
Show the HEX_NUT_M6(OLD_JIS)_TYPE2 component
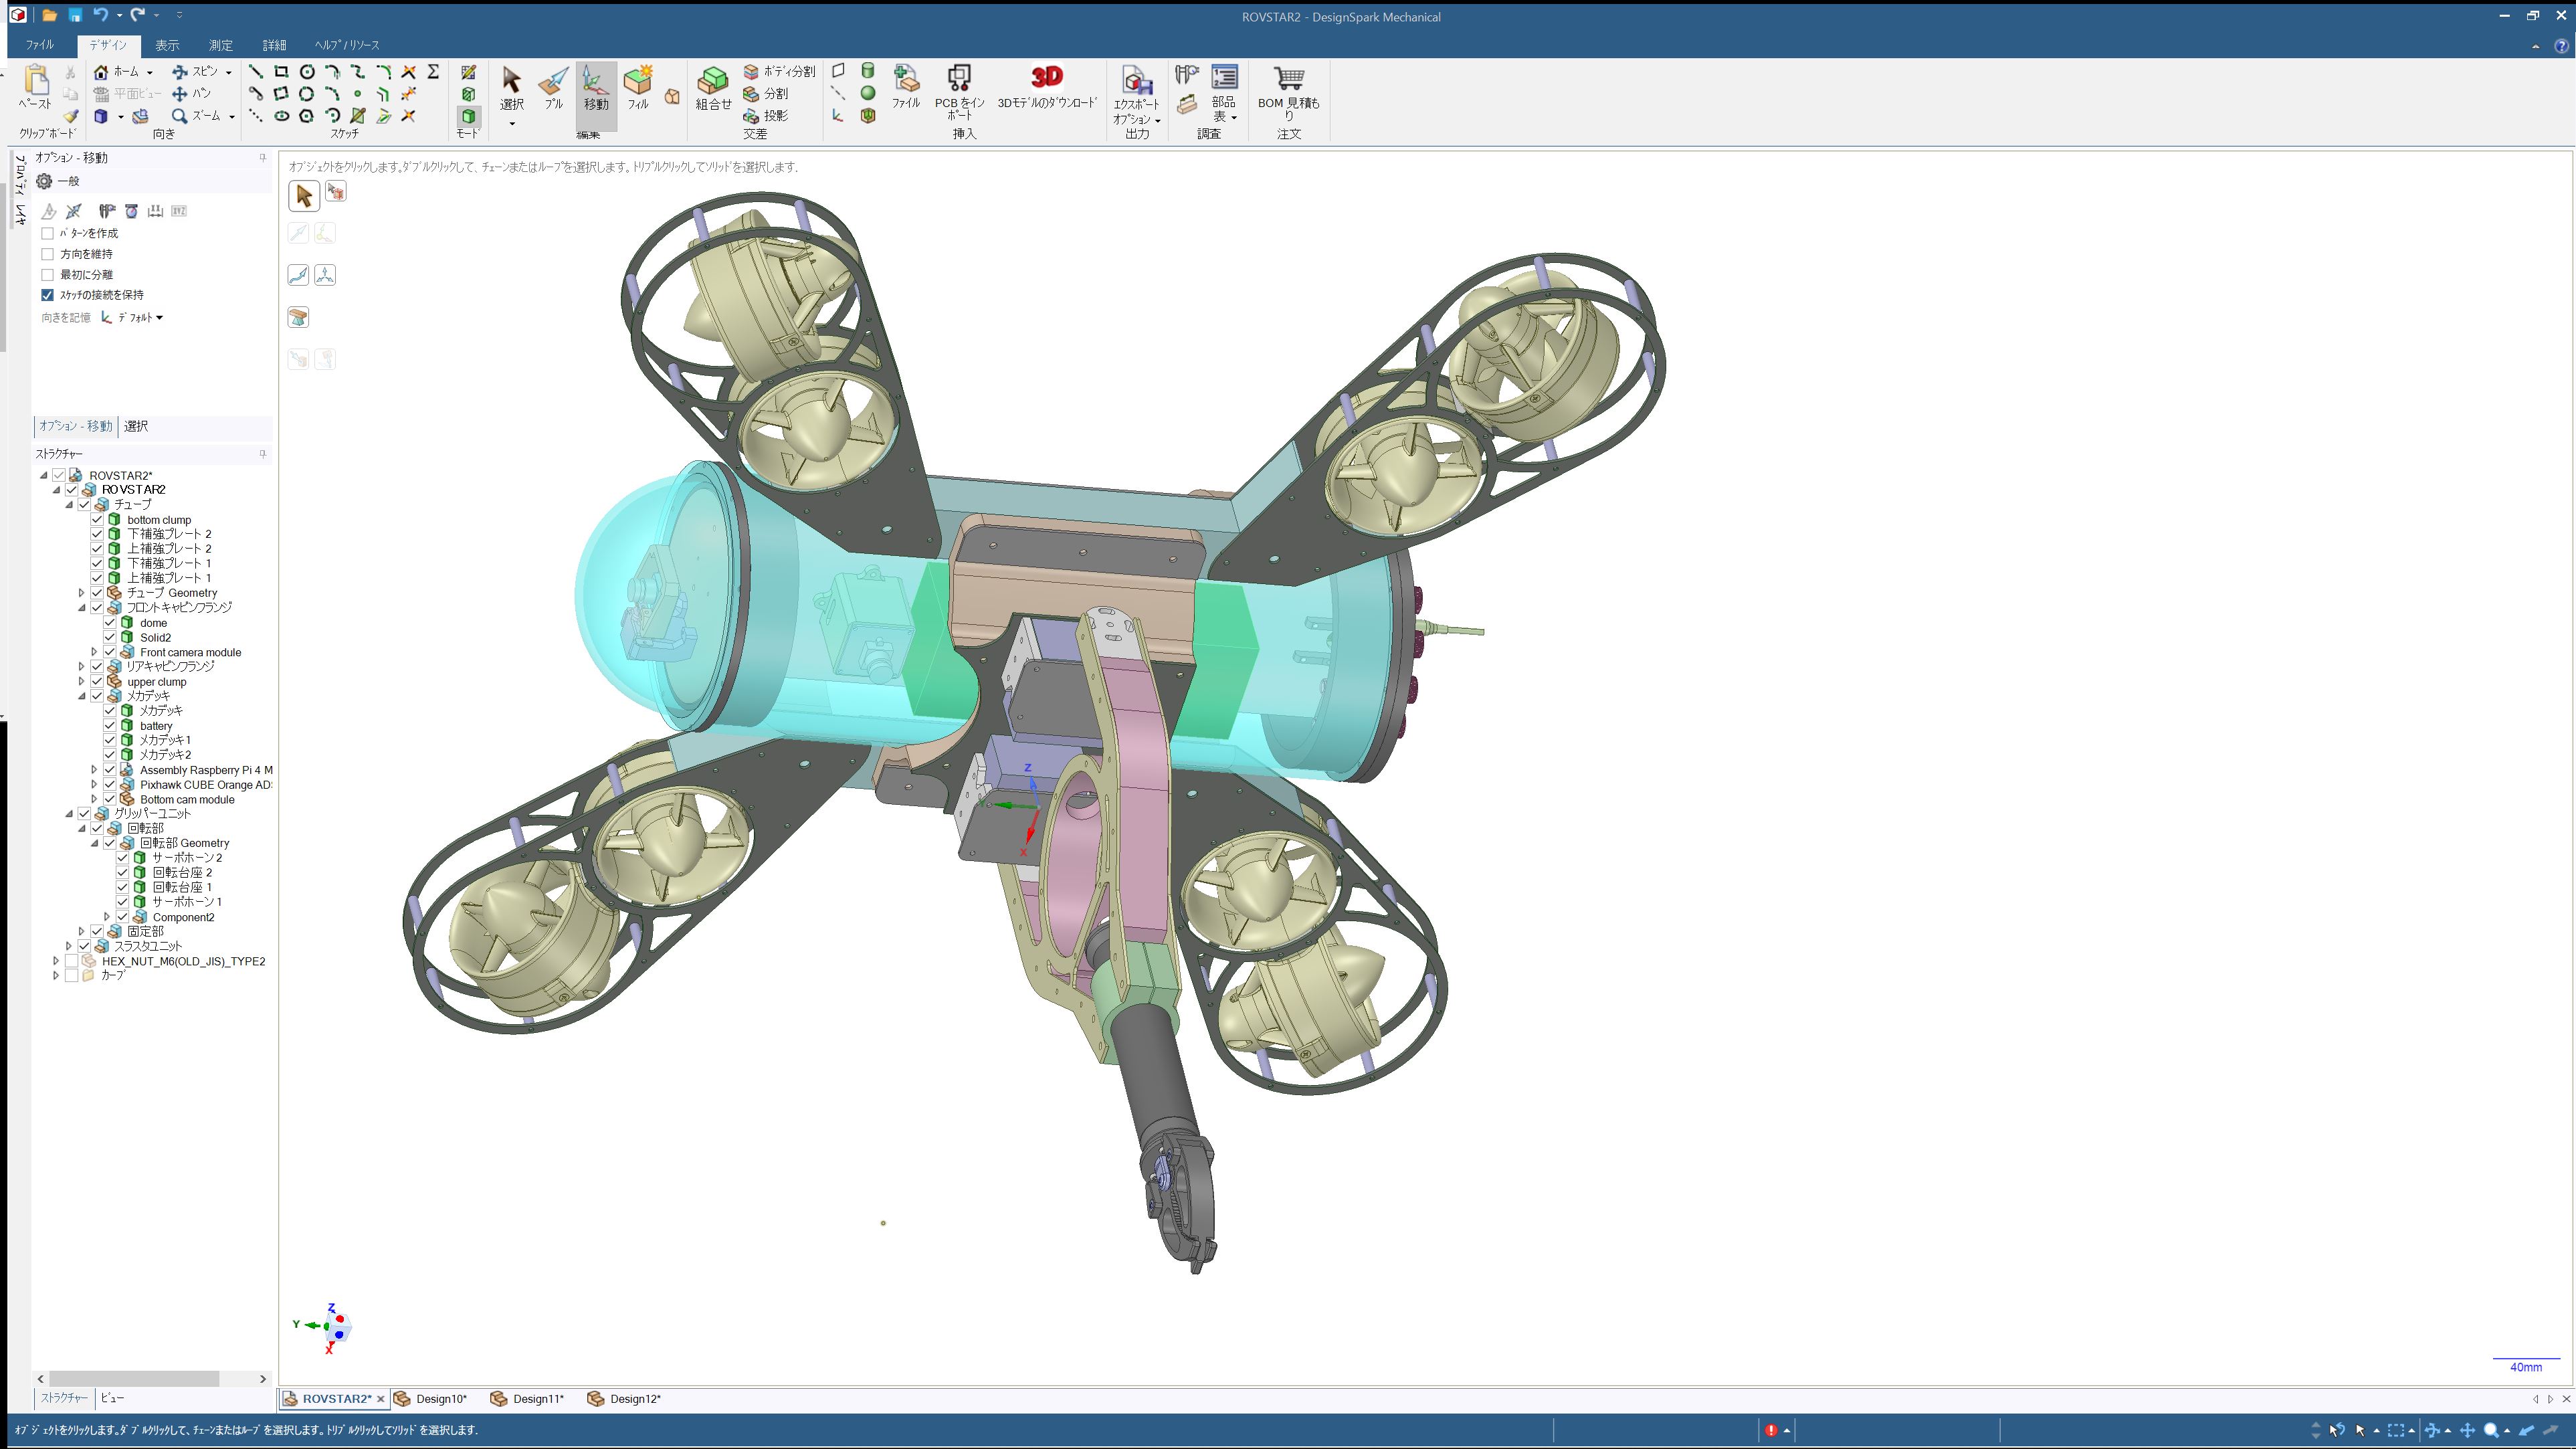(x=71, y=960)
